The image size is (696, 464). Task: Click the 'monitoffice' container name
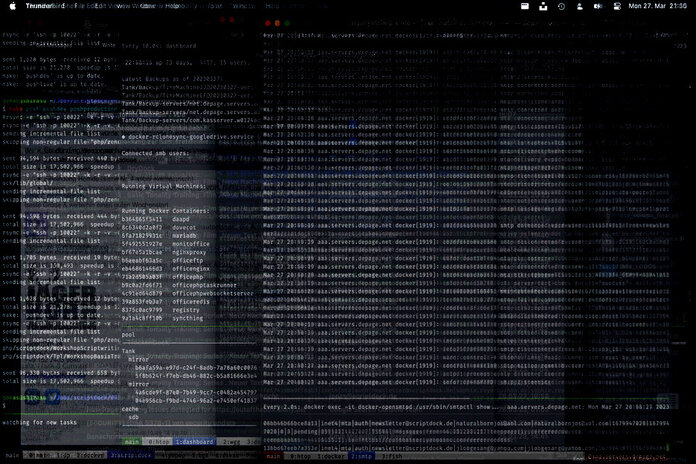click(191, 244)
